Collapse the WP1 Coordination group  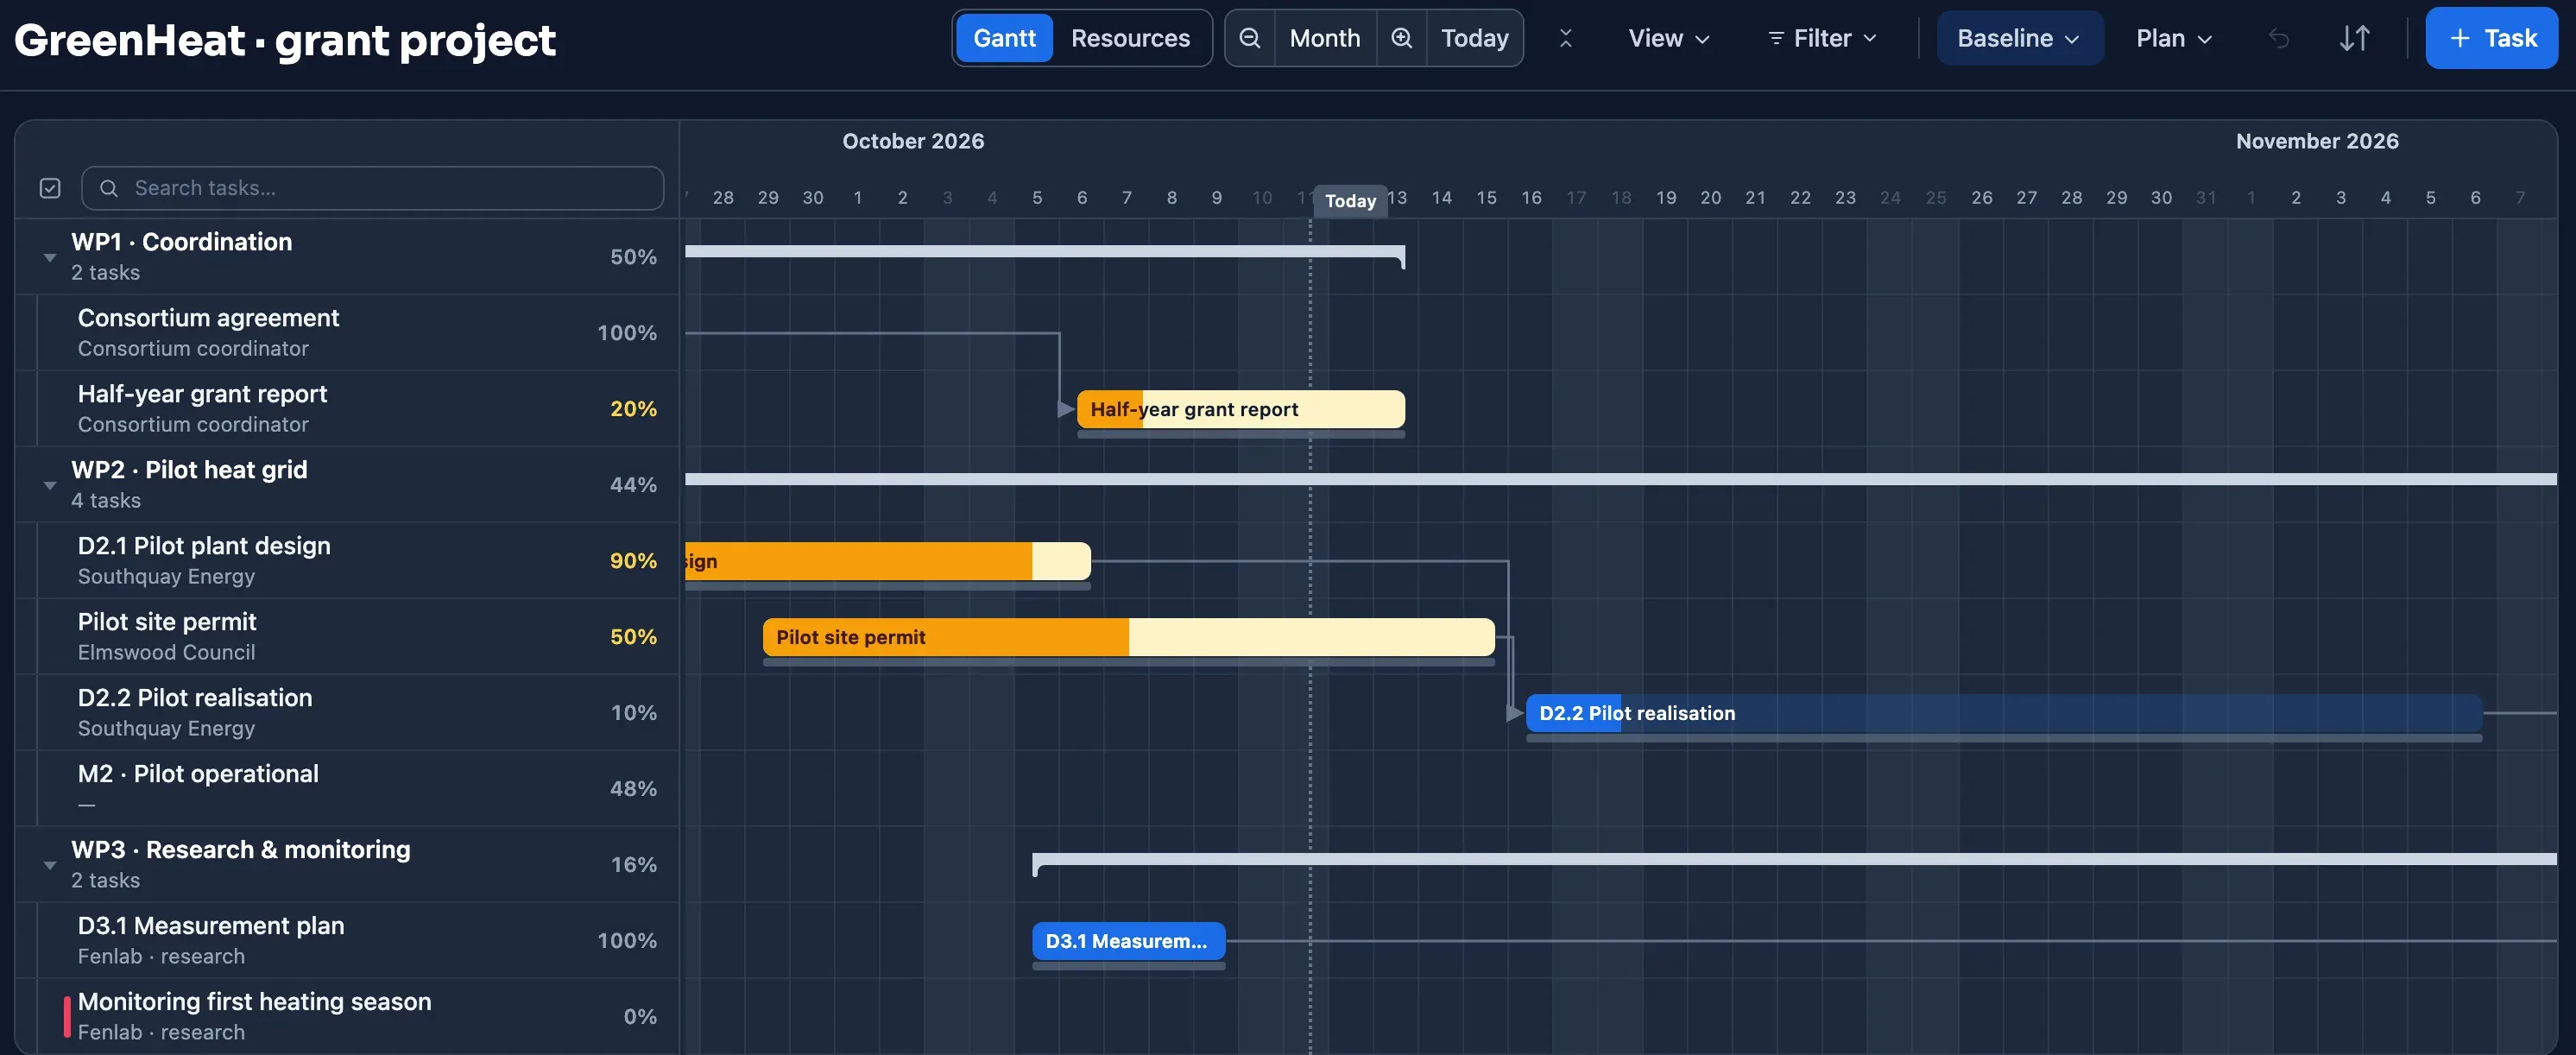click(49, 257)
